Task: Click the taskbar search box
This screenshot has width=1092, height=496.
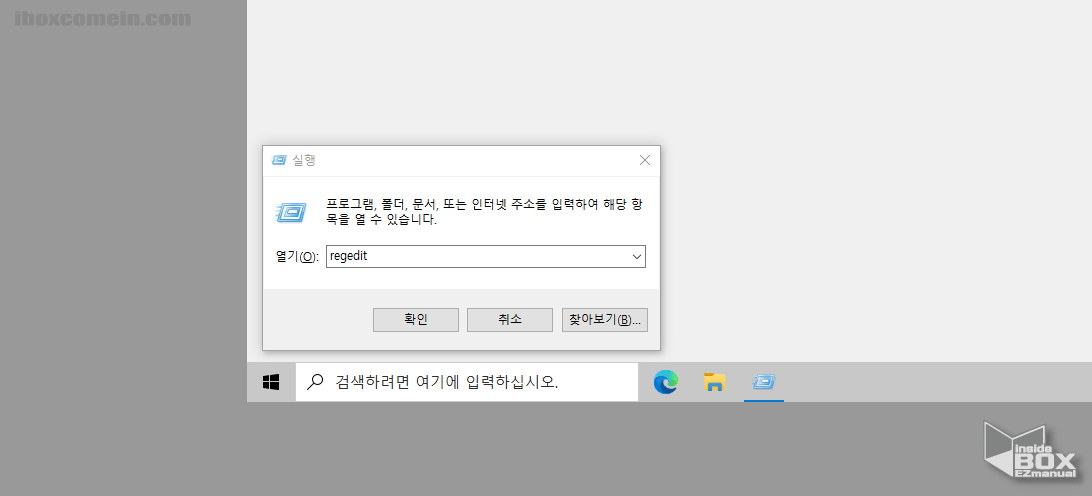Action: pos(467,382)
